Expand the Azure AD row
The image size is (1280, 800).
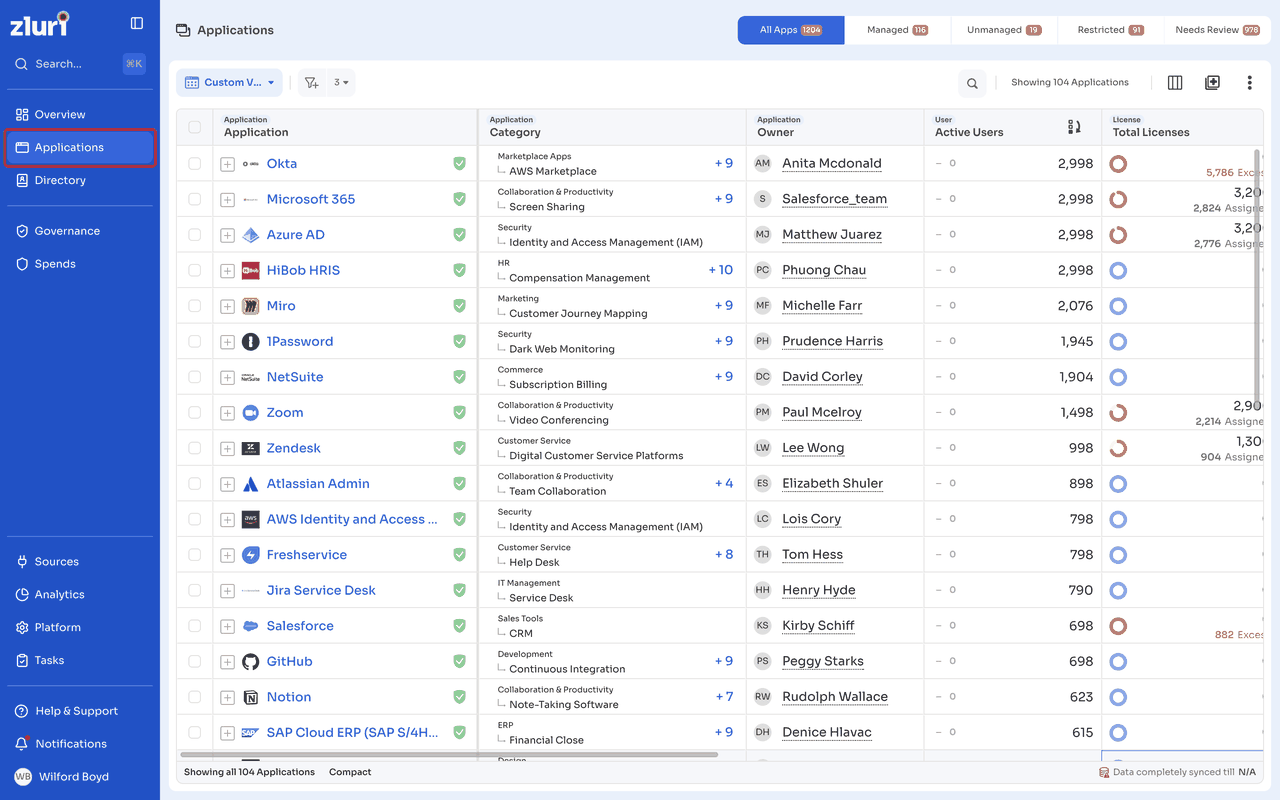(x=227, y=235)
